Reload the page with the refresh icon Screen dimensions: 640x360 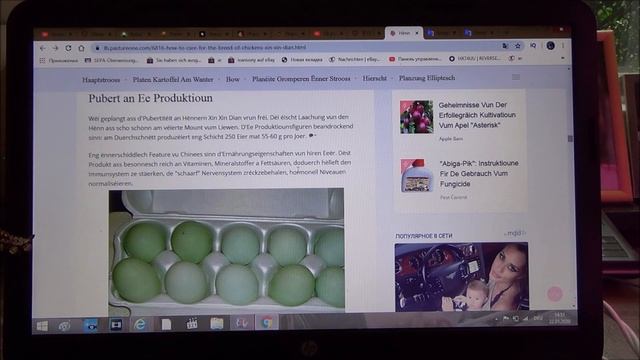pyautogui.click(x=69, y=48)
